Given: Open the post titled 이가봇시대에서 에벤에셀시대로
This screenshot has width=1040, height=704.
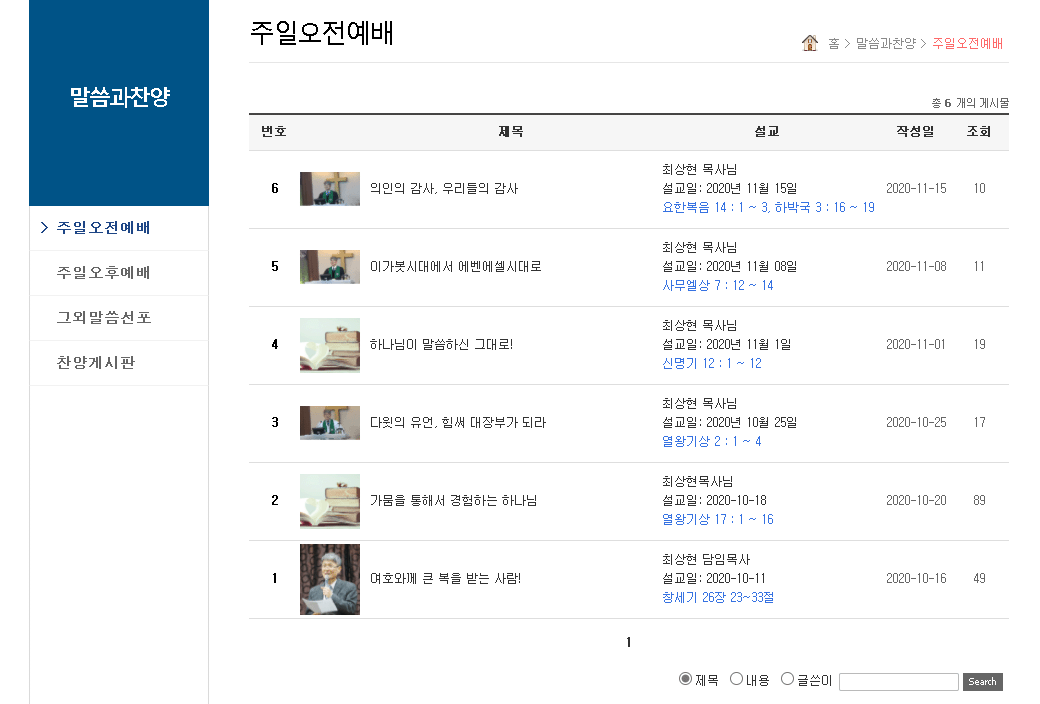Looking at the screenshot, I should pos(456,267).
